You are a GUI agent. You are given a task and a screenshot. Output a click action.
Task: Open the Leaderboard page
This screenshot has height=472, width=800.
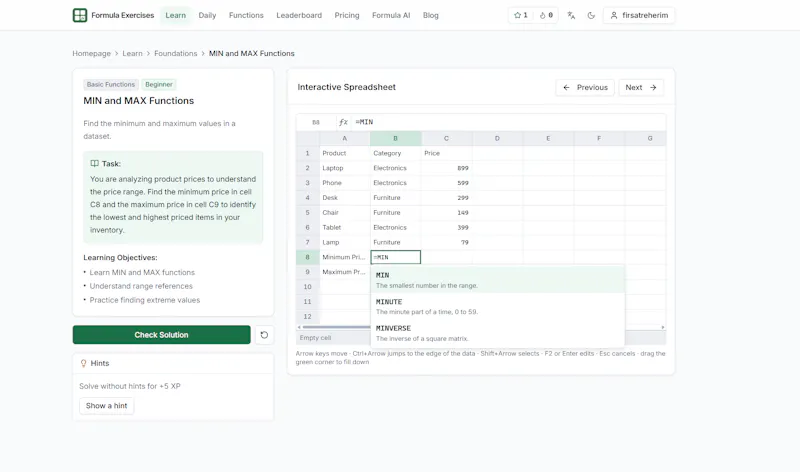click(x=299, y=15)
